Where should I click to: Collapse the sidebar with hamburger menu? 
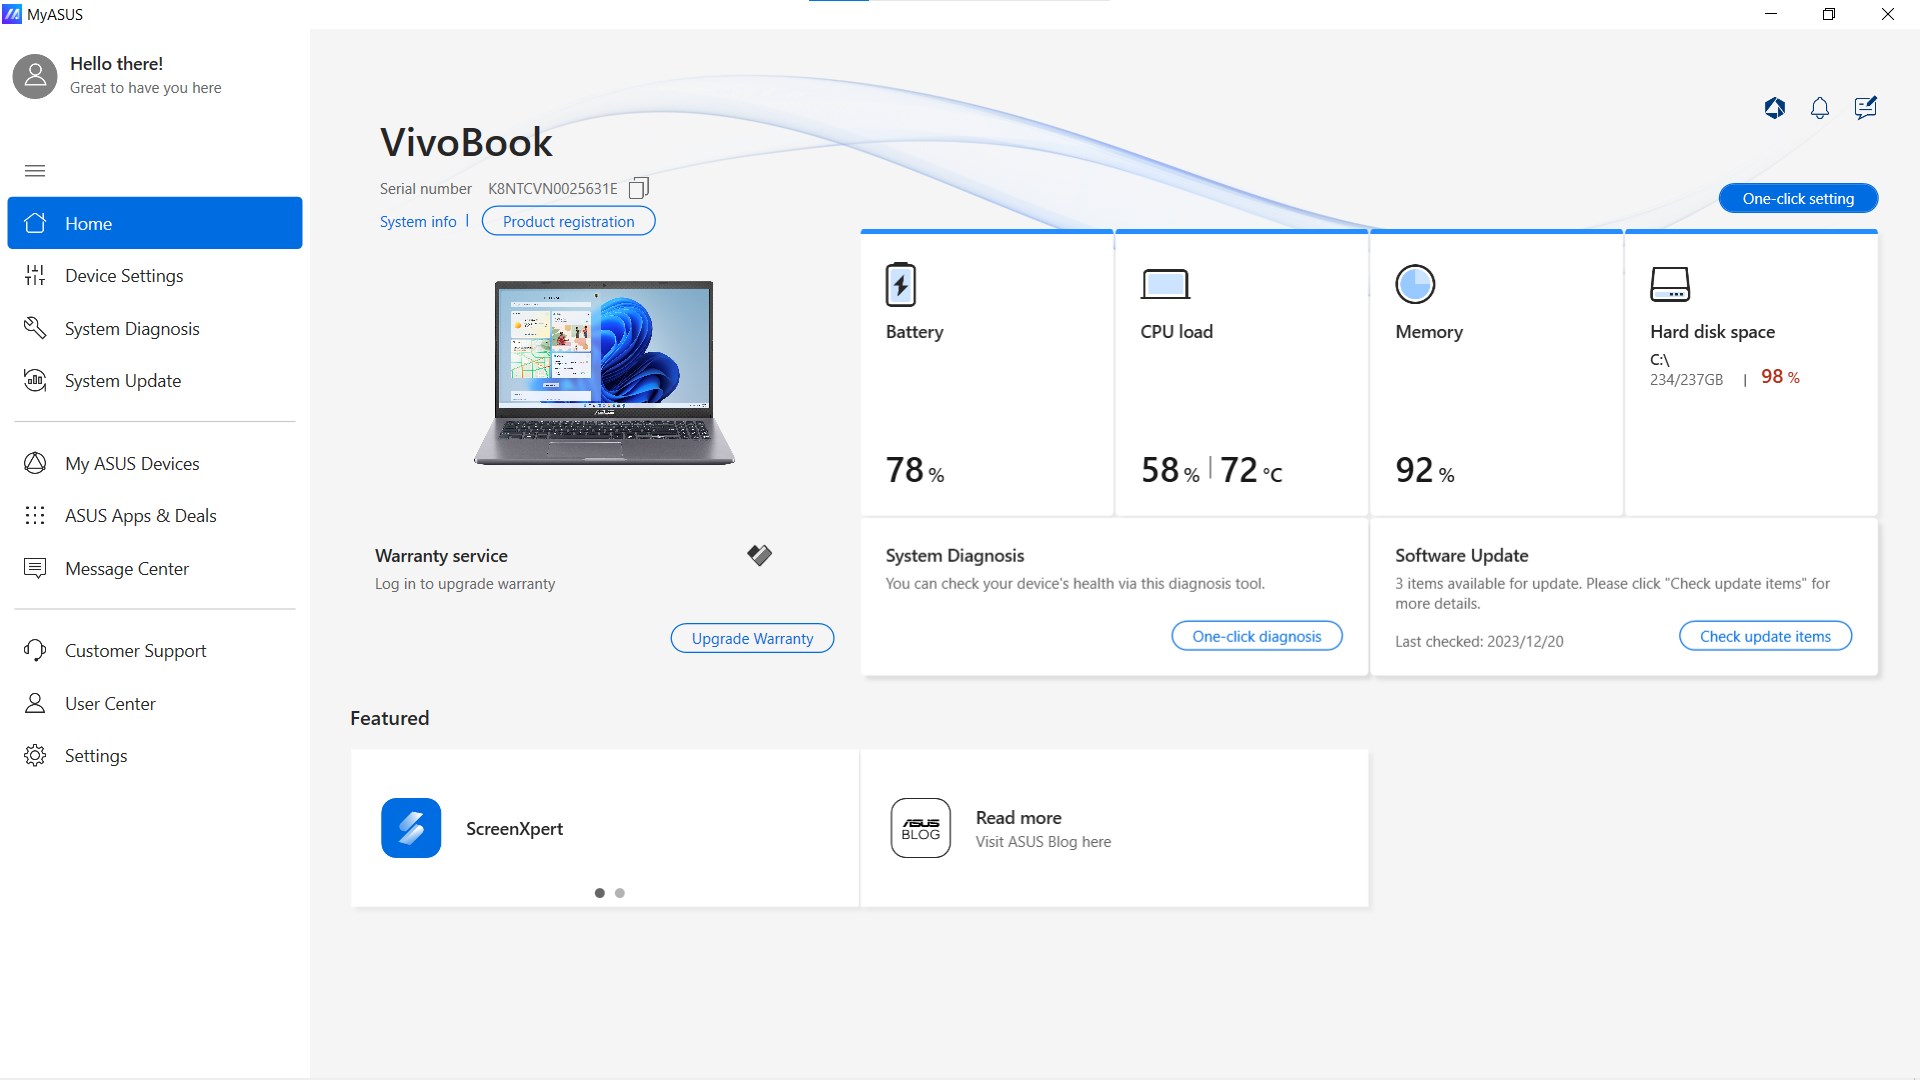click(34, 171)
